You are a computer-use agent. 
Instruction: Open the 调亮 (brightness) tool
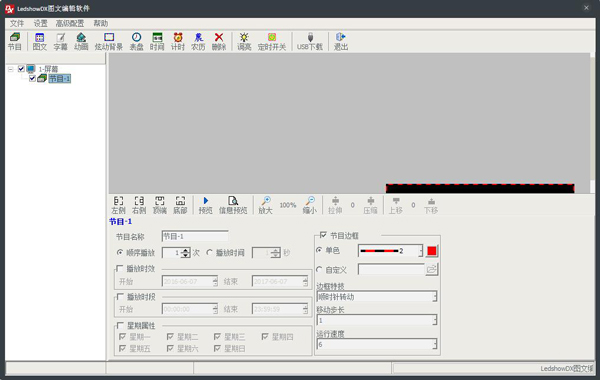244,41
